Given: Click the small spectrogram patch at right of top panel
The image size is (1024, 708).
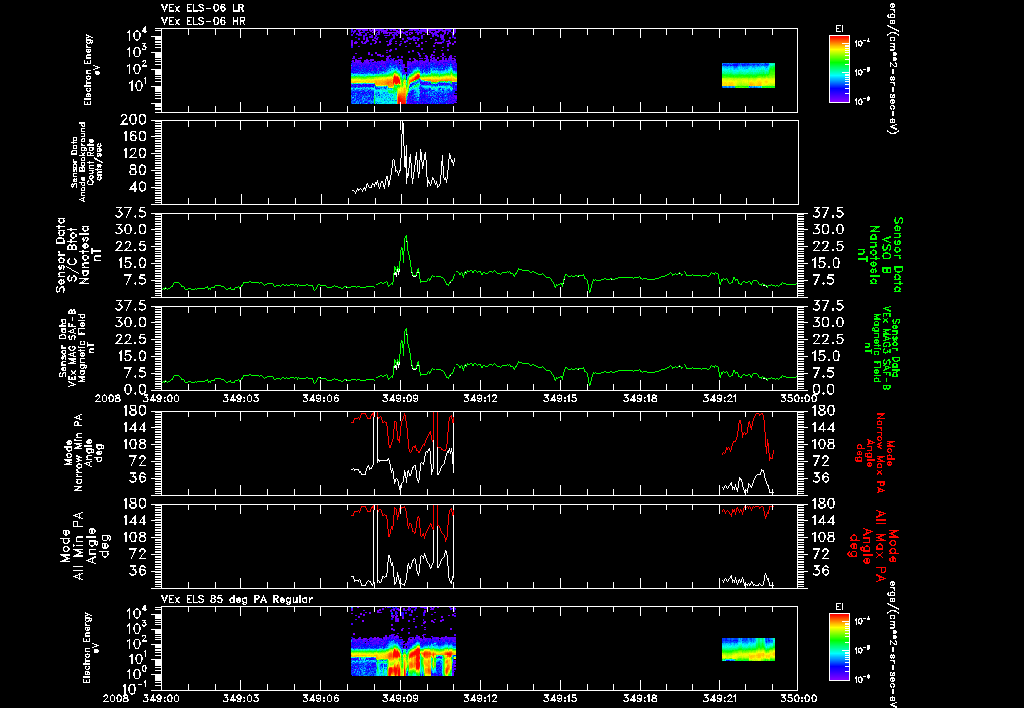Looking at the screenshot, I should point(748,75).
